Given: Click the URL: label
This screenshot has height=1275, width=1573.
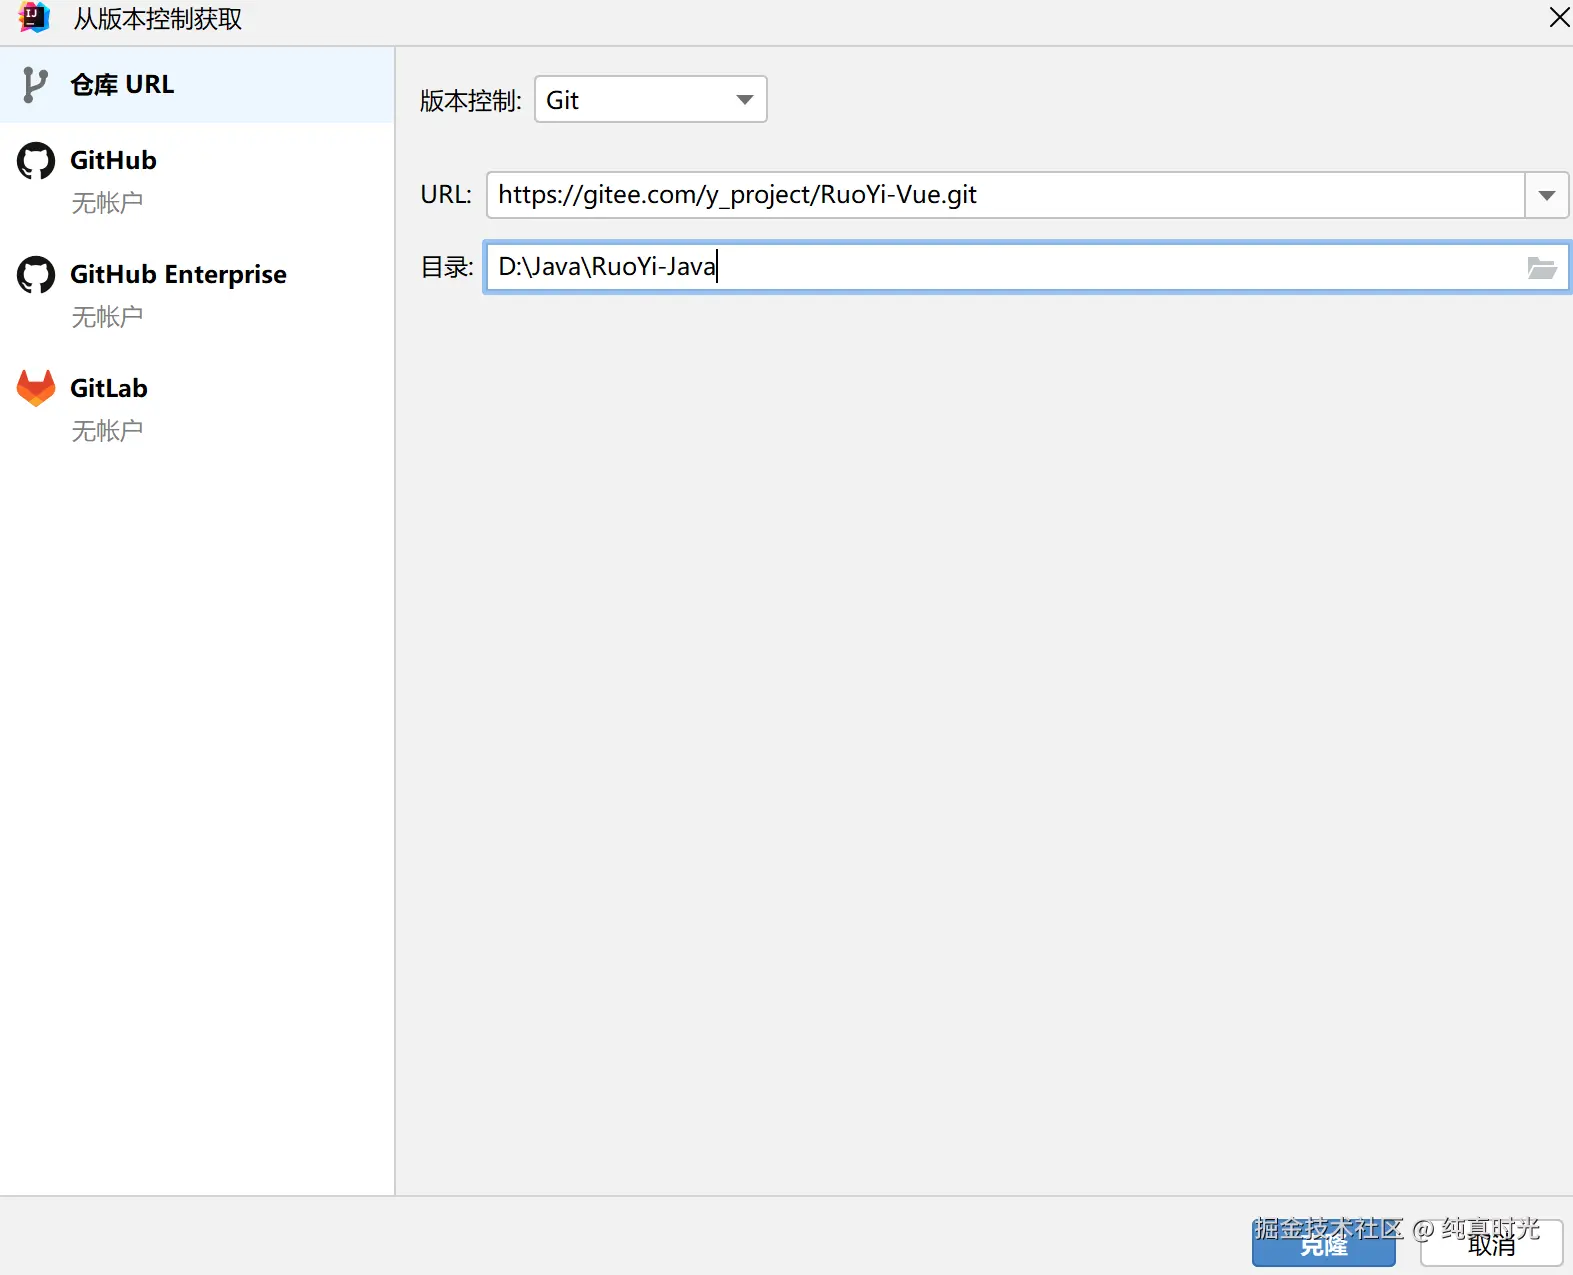Looking at the screenshot, I should coord(446,195).
